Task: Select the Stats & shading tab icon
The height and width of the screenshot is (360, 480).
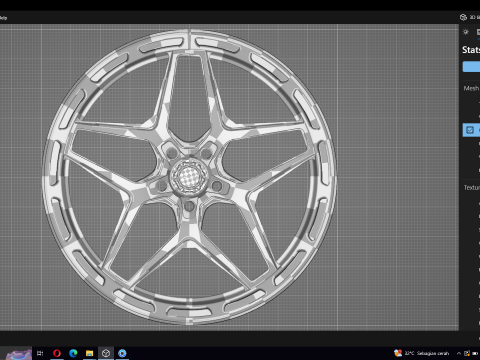Action: click(x=478, y=32)
